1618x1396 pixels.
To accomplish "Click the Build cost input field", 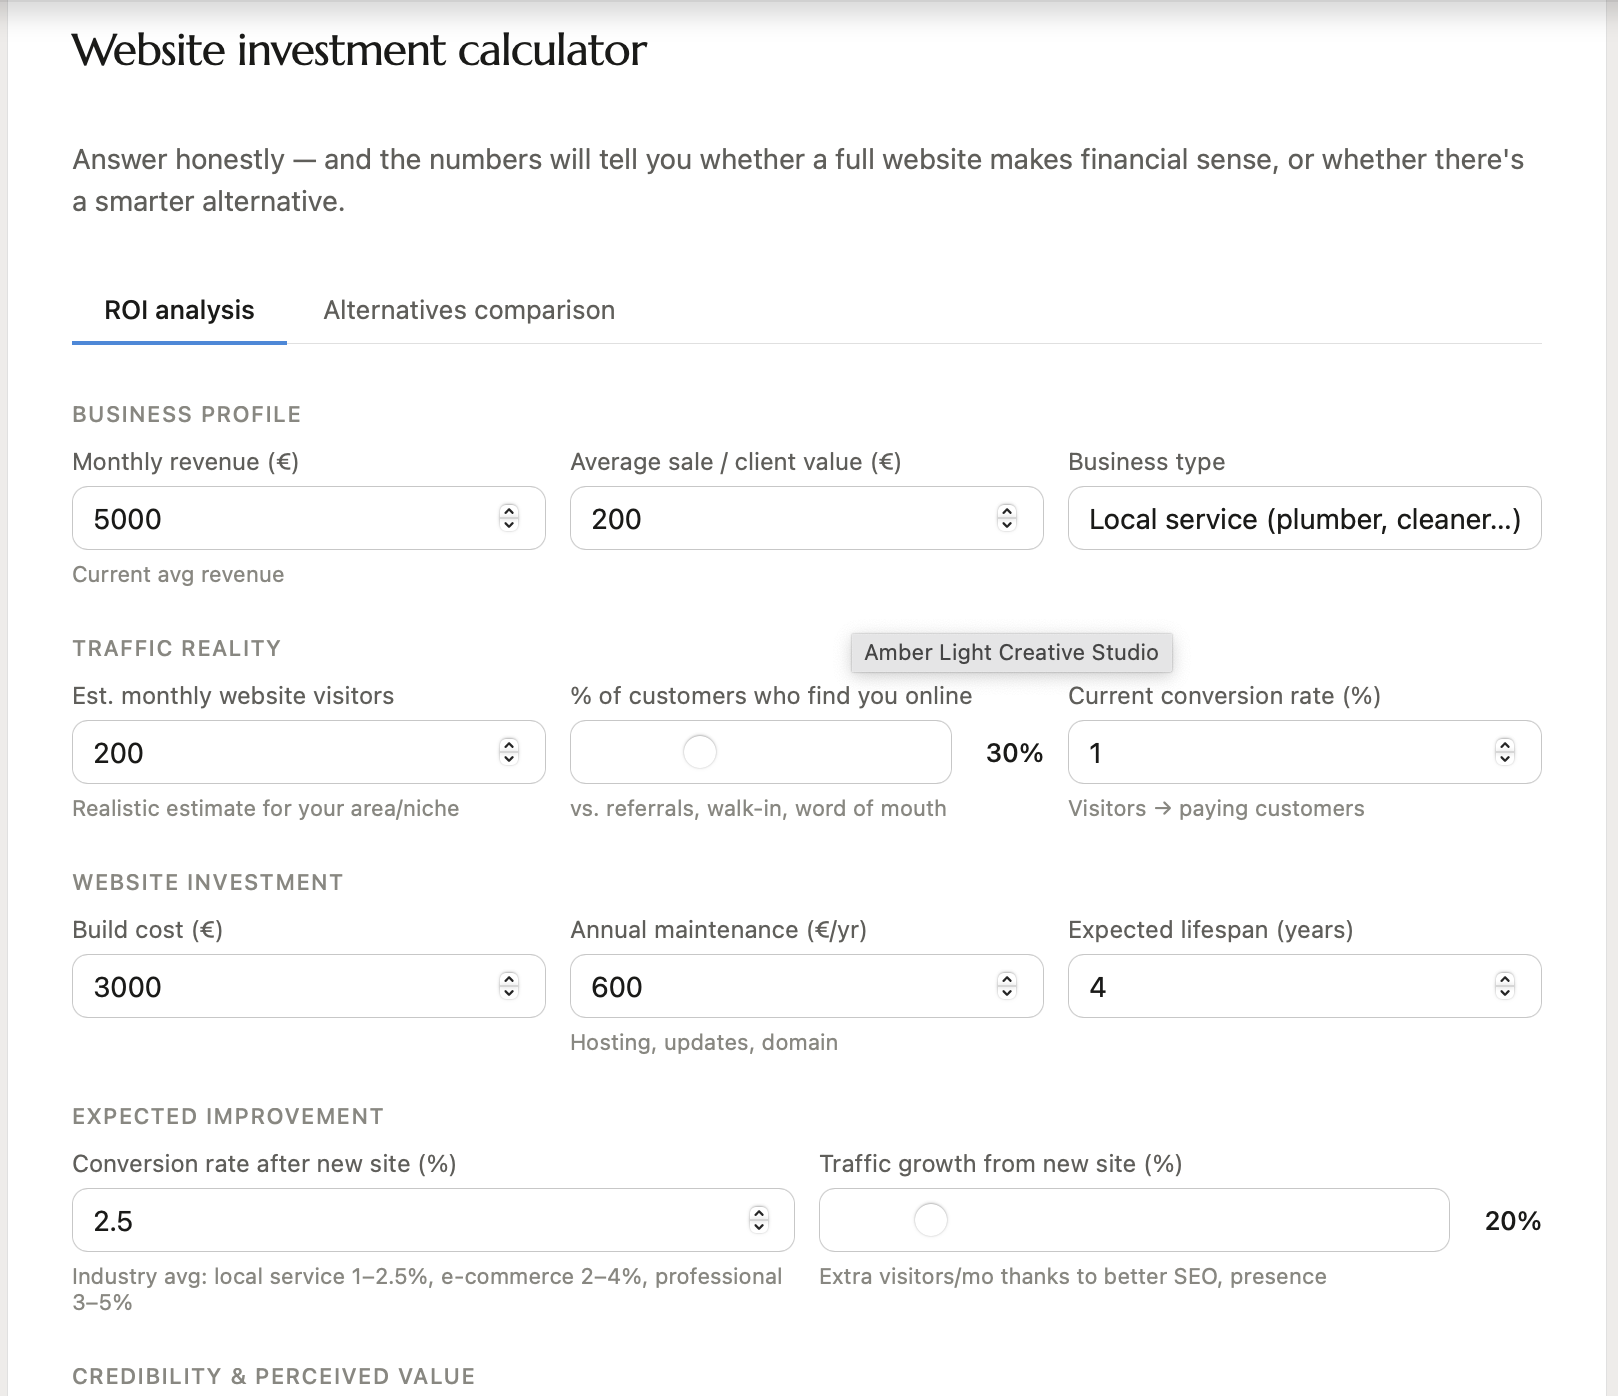I will 308,986.
